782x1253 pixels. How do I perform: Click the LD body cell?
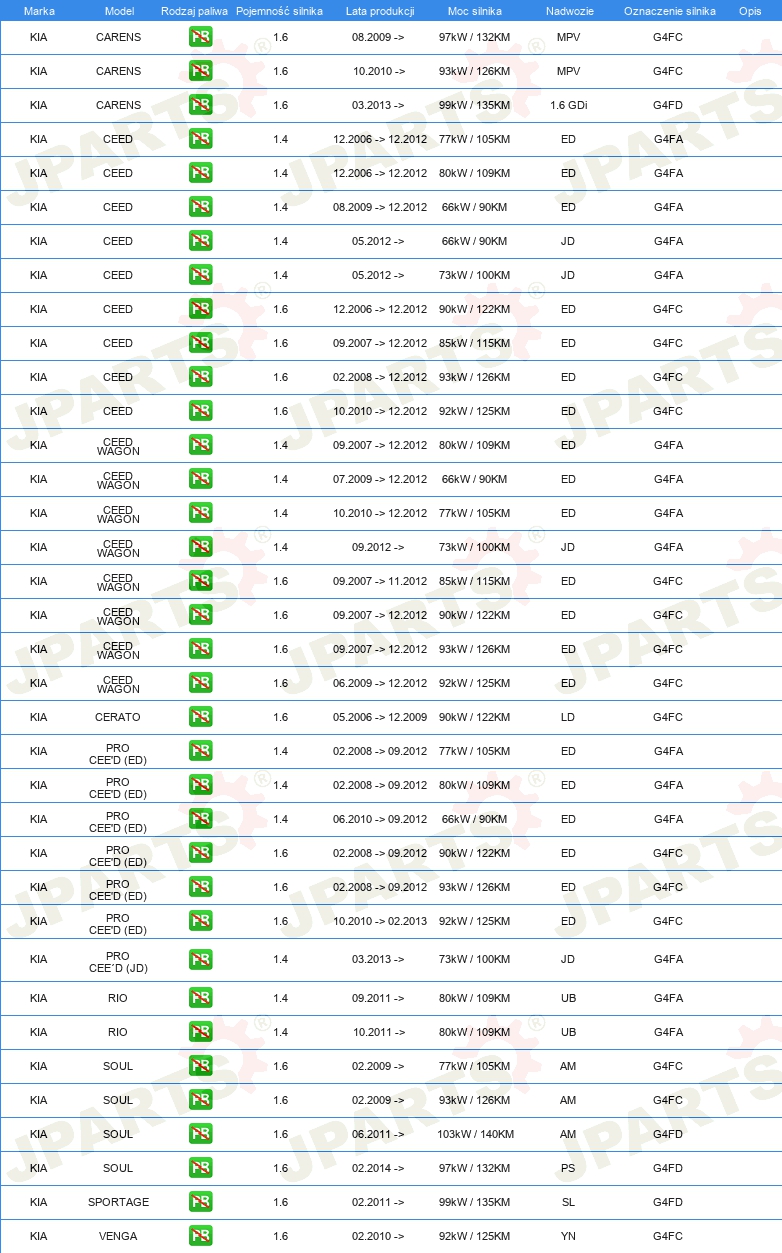568,717
